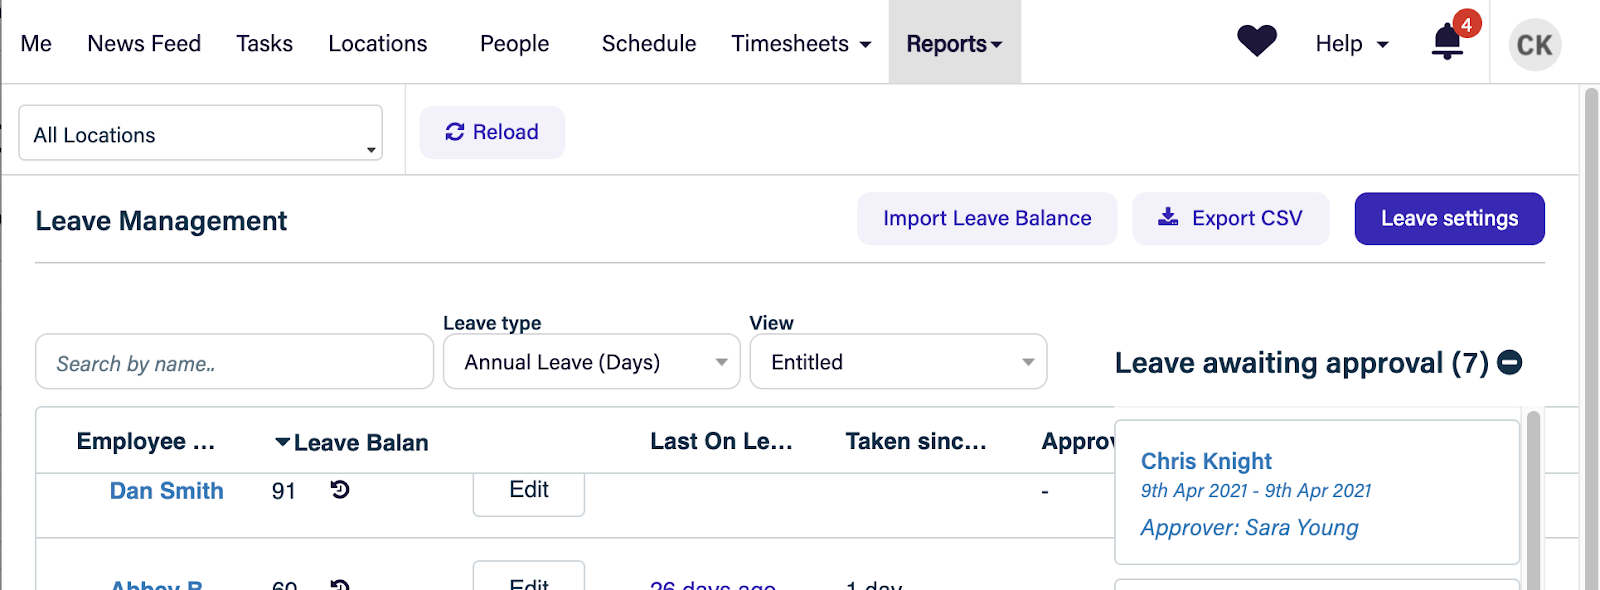Open the Timesheets menu
The width and height of the screenshot is (1600, 590).
click(x=801, y=44)
